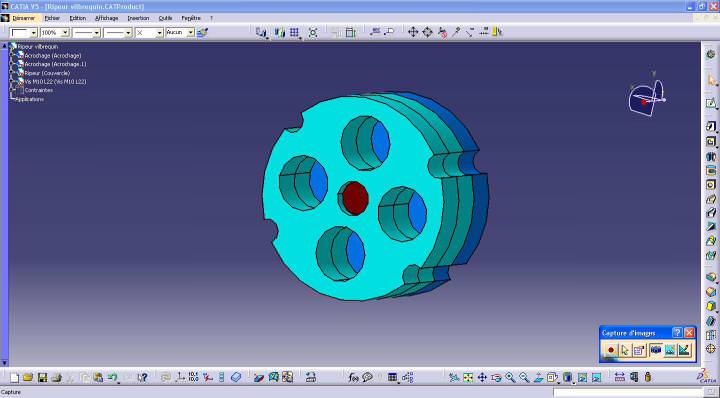Viewport: 720px width, 398px height.
Task: Select the Ripeur vilbrequin root node
Action: click(x=38, y=46)
